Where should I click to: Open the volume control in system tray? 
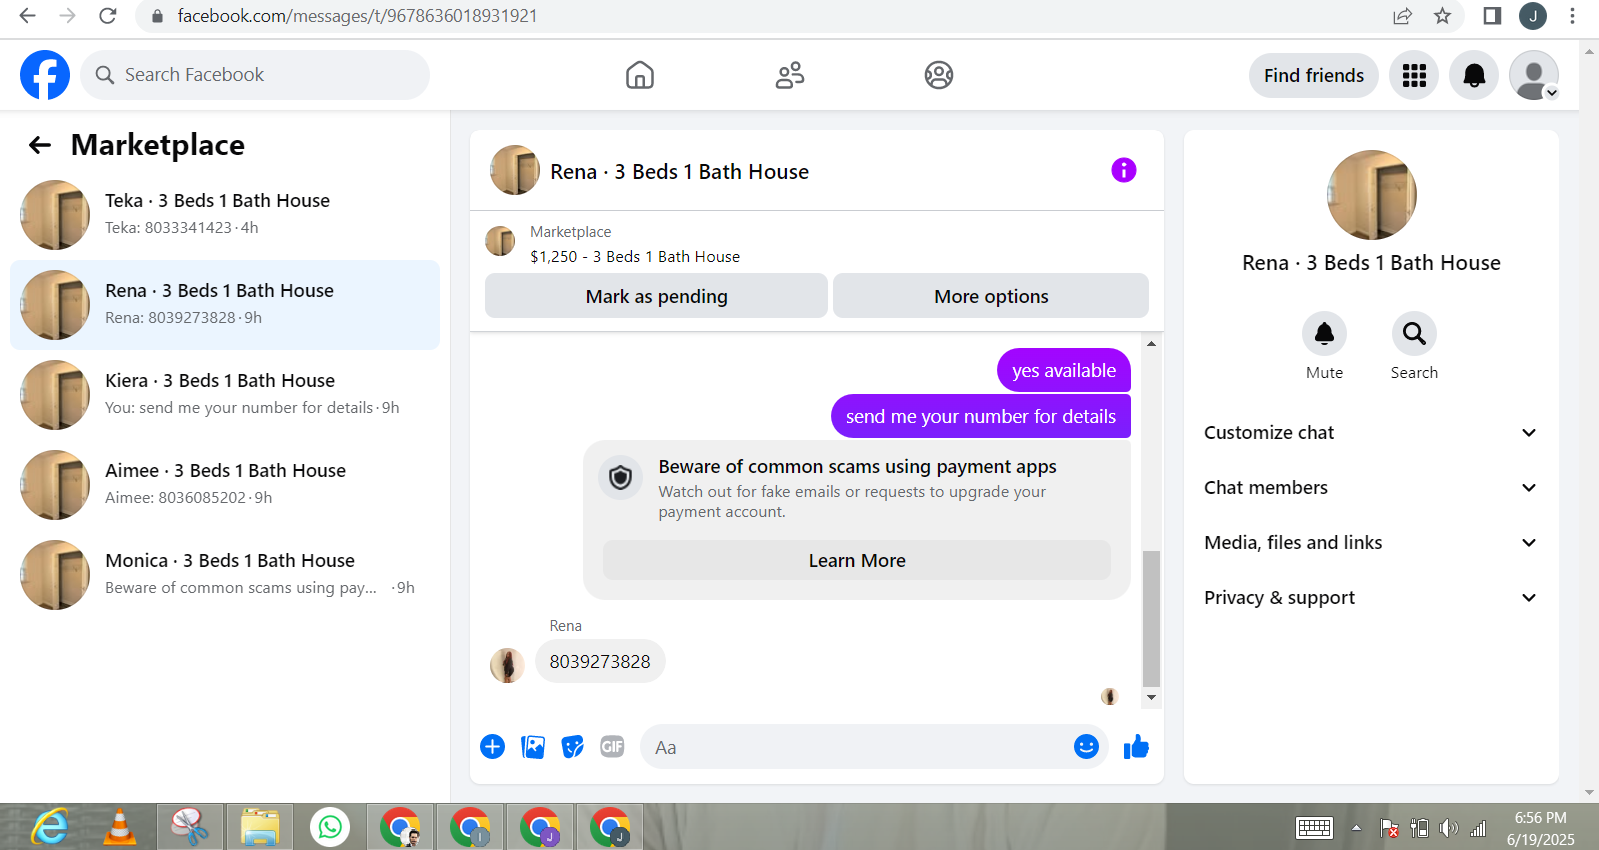click(x=1448, y=828)
